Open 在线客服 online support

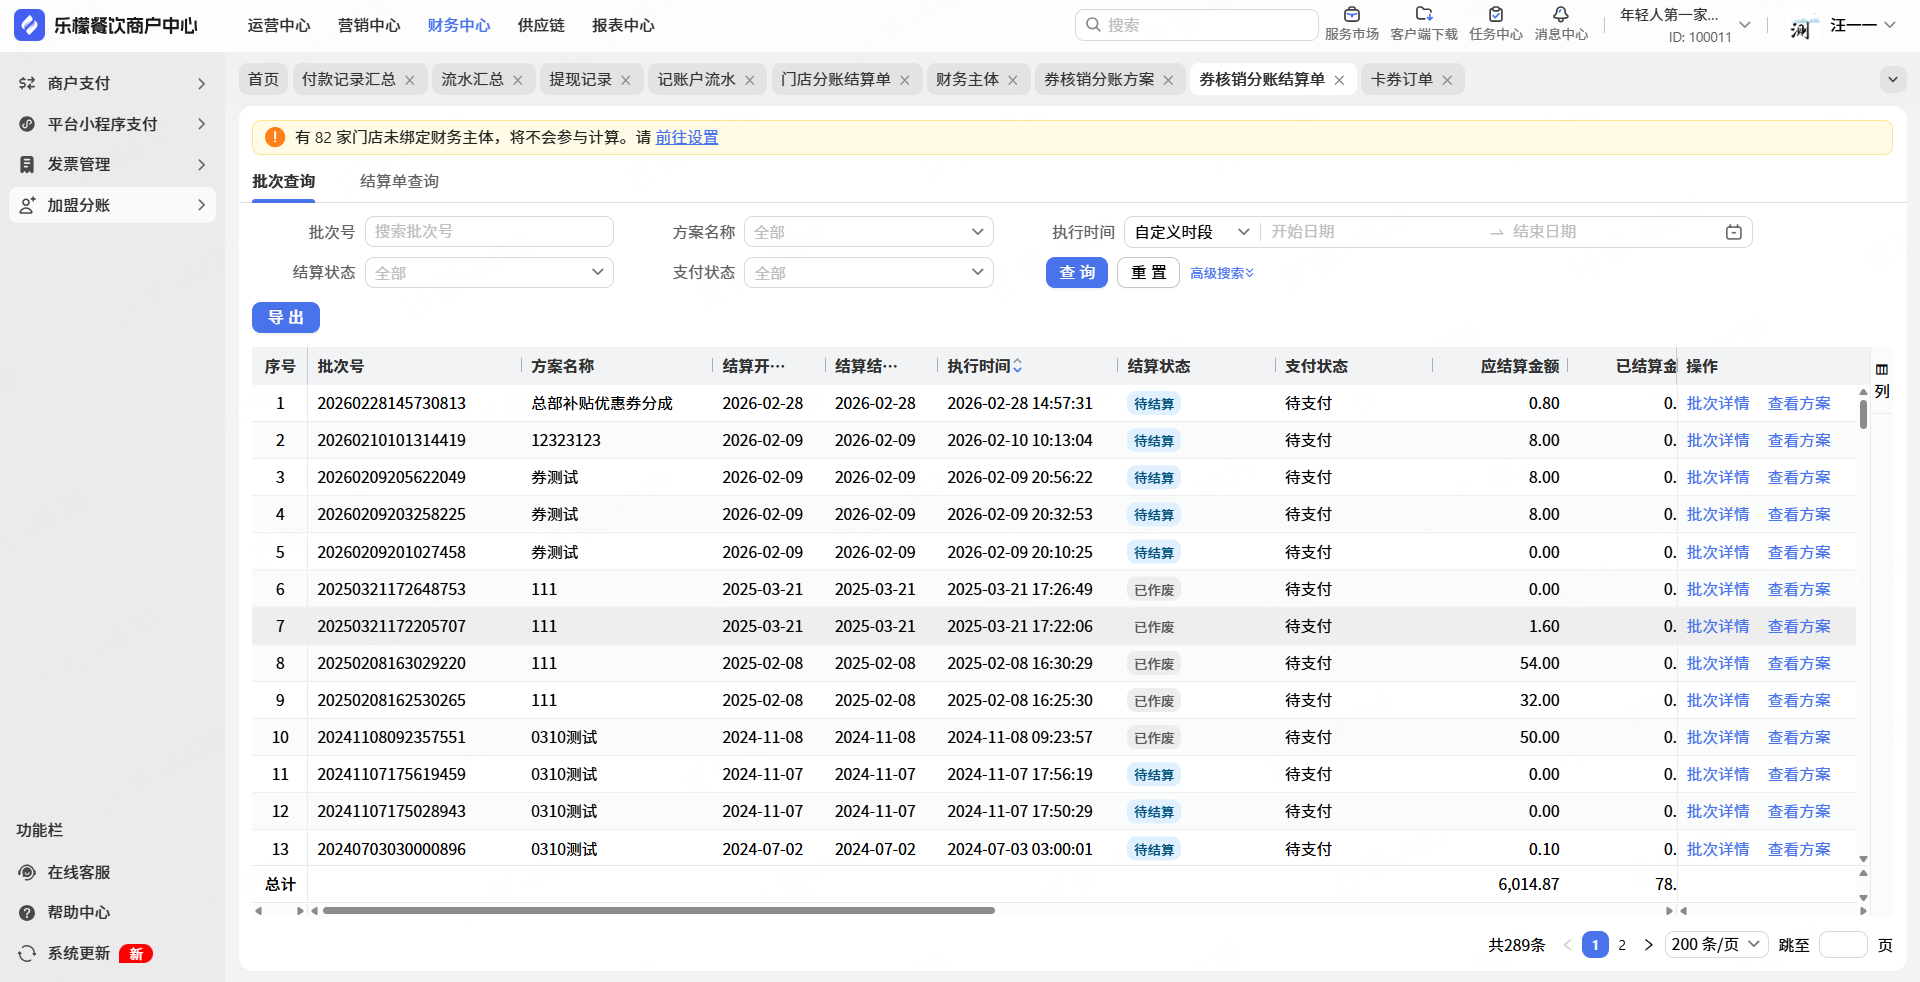pos(78,872)
